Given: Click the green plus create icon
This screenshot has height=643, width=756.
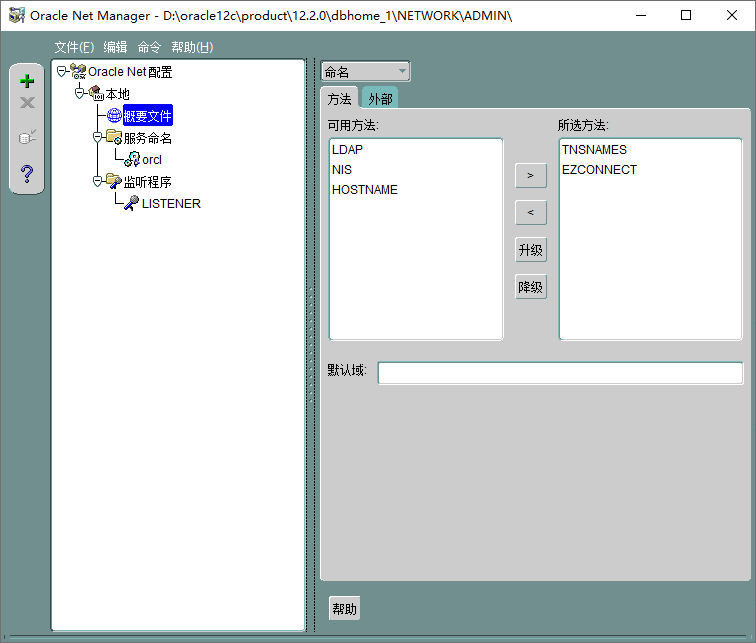Looking at the screenshot, I should point(27,81).
